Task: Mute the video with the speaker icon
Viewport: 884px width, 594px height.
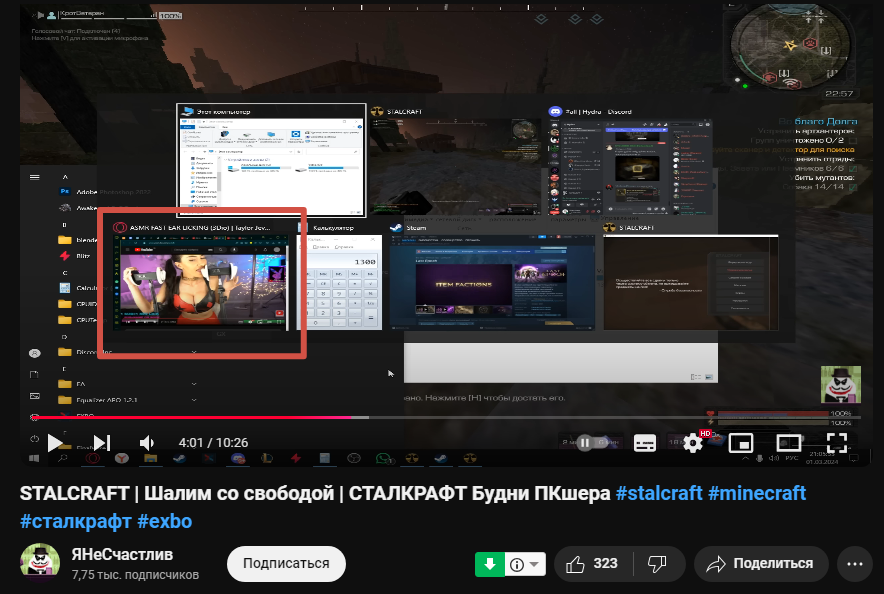Action: tap(147, 443)
